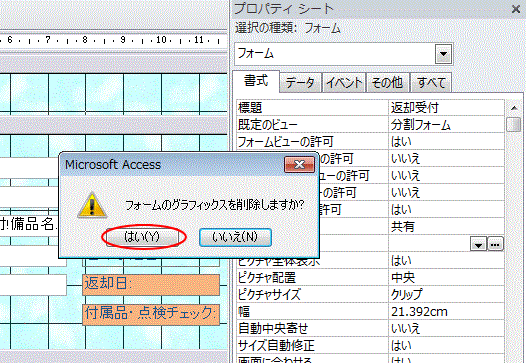Image resolution: width=526 pixels, height=363 pixels.
Task: Click the property sheet scrollbar thumb
Action: pos(514,124)
